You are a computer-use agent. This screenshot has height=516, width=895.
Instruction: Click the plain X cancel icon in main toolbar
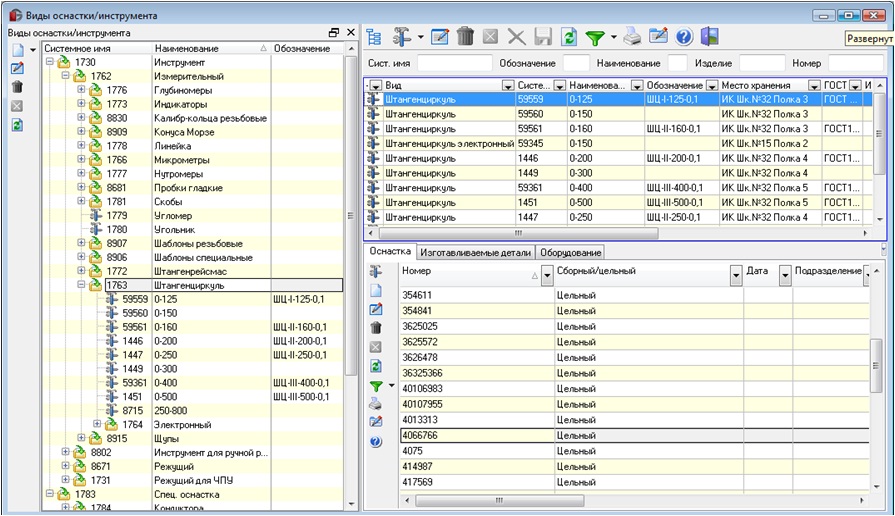(517, 38)
